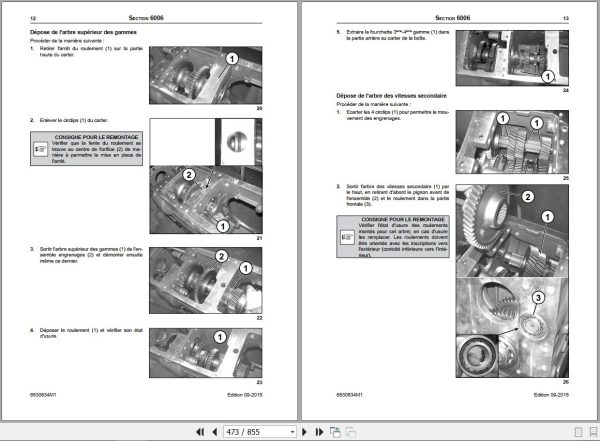This screenshot has height=441, width=600.
Task: Click the left page 'Edition 09-2015' footer
Action: coord(245,395)
